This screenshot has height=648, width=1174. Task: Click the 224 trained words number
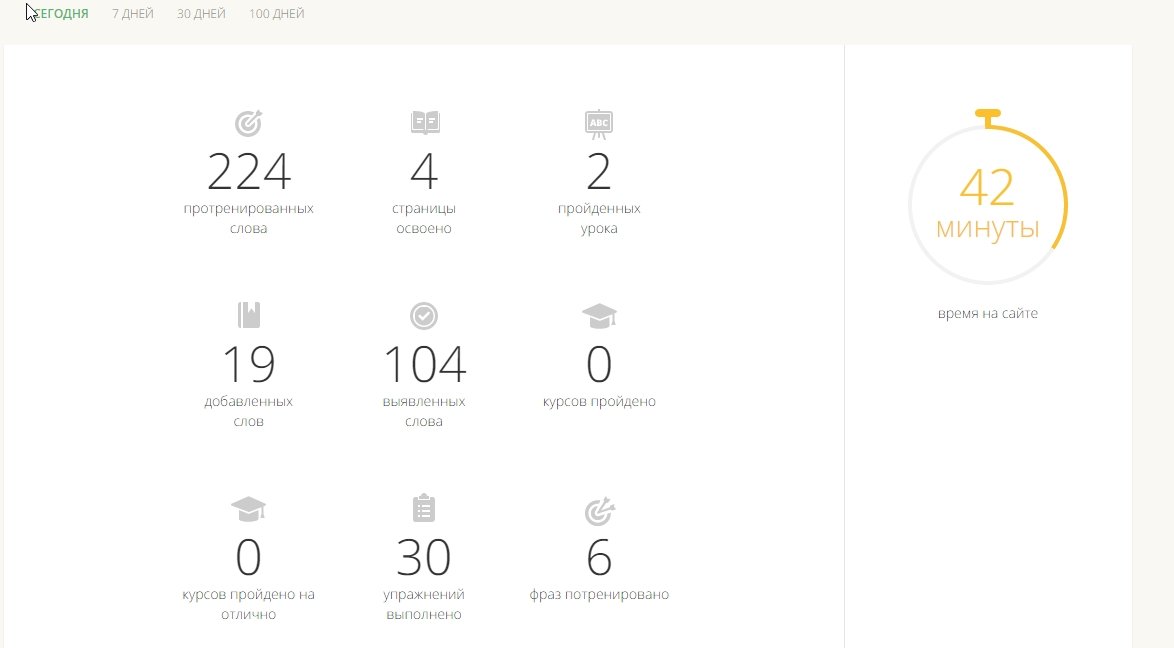pyautogui.click(x=248, y=172)
